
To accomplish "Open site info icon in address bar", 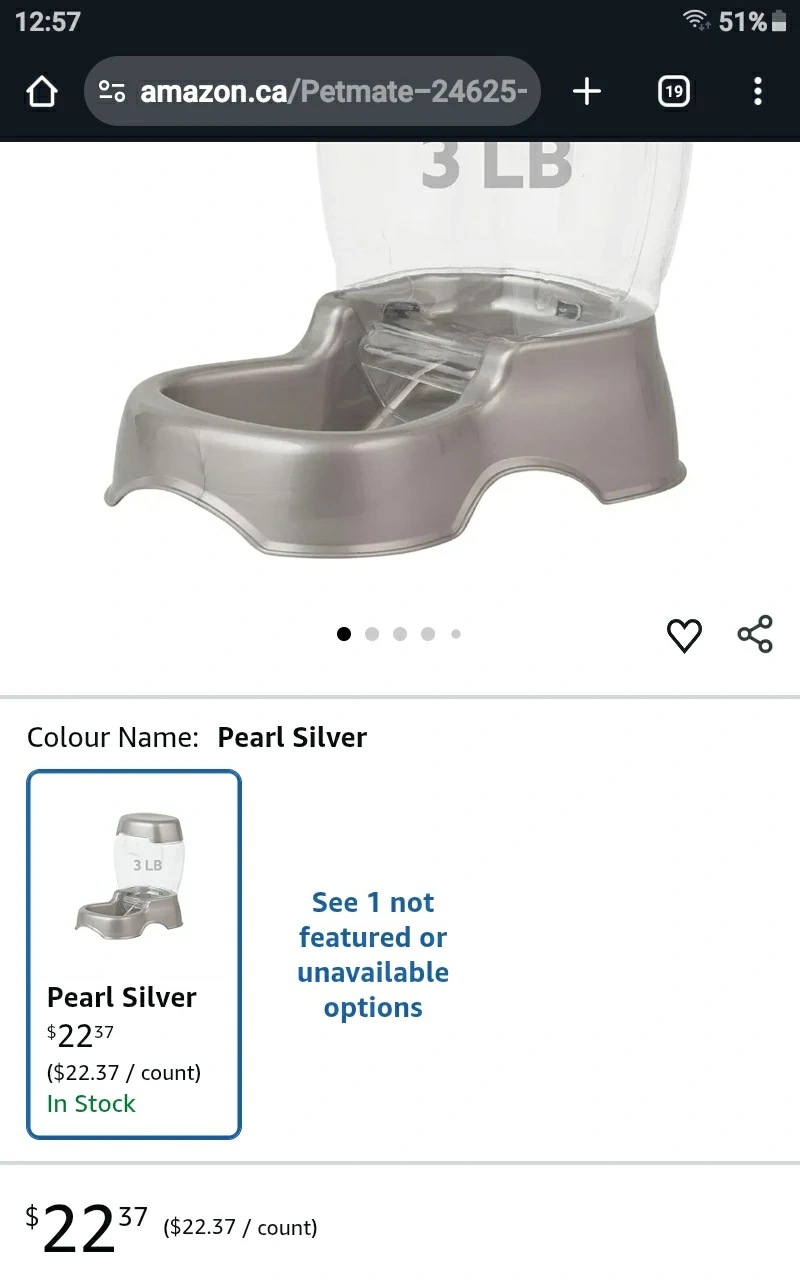I will 112,92.
